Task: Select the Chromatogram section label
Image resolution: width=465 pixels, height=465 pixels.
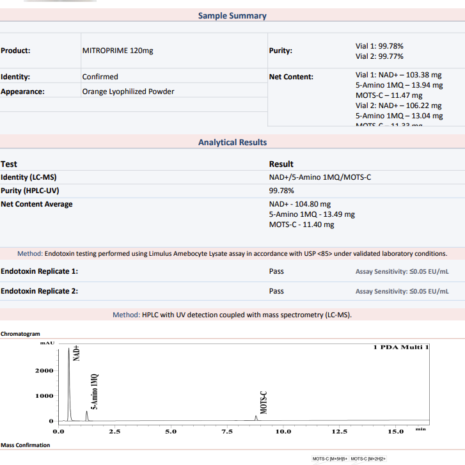Action: [20, 334]
